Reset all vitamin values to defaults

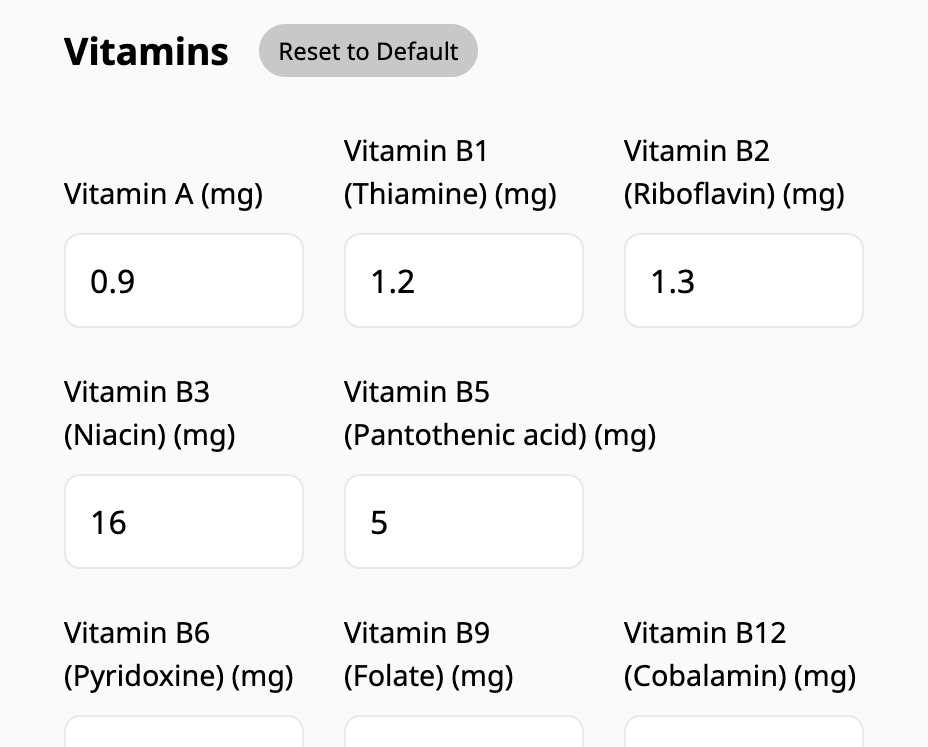368,50
